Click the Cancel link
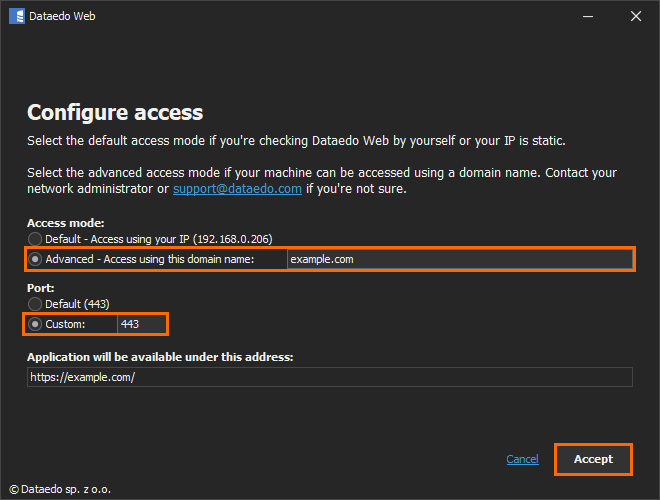The image size is (660, 500). pos(522,459)
